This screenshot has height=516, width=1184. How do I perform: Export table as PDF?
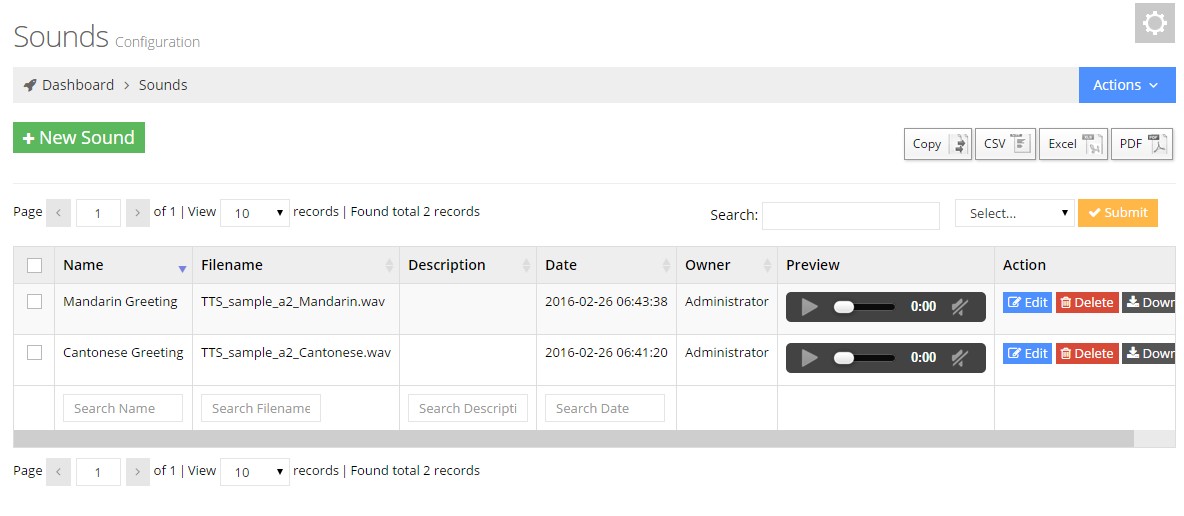pos(1141,144)
